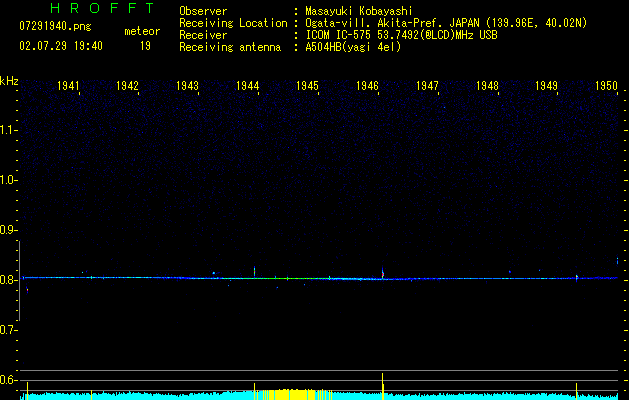Click the dense yellow detection band near 1945
629x400 pixels.
point(297,394)
